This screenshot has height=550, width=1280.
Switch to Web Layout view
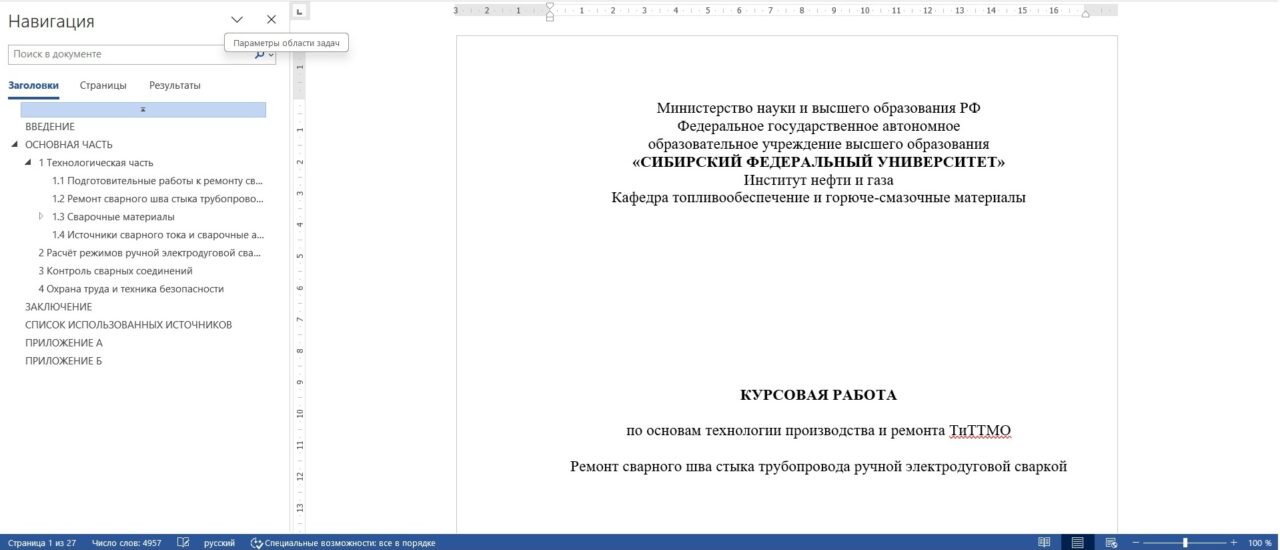pyautogui.click(x=1111, y=543)
